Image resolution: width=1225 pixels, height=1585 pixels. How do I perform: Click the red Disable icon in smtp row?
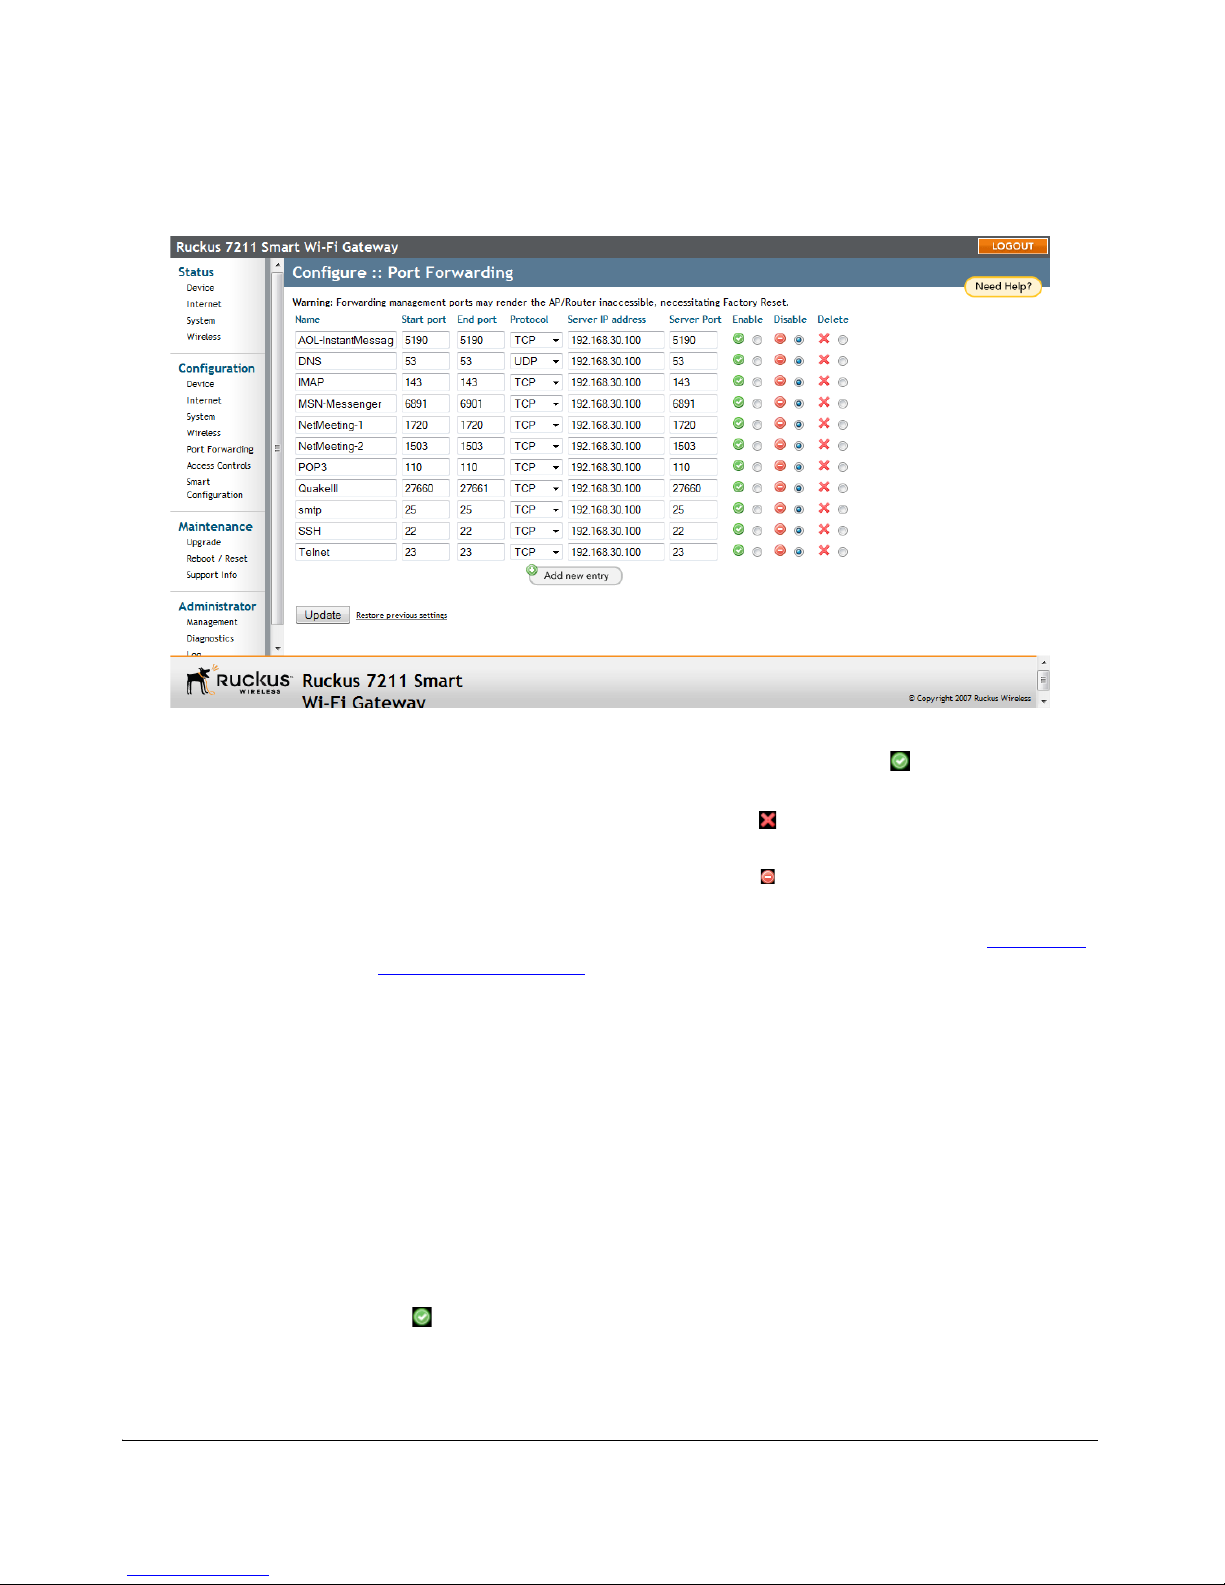click(780, 509)
